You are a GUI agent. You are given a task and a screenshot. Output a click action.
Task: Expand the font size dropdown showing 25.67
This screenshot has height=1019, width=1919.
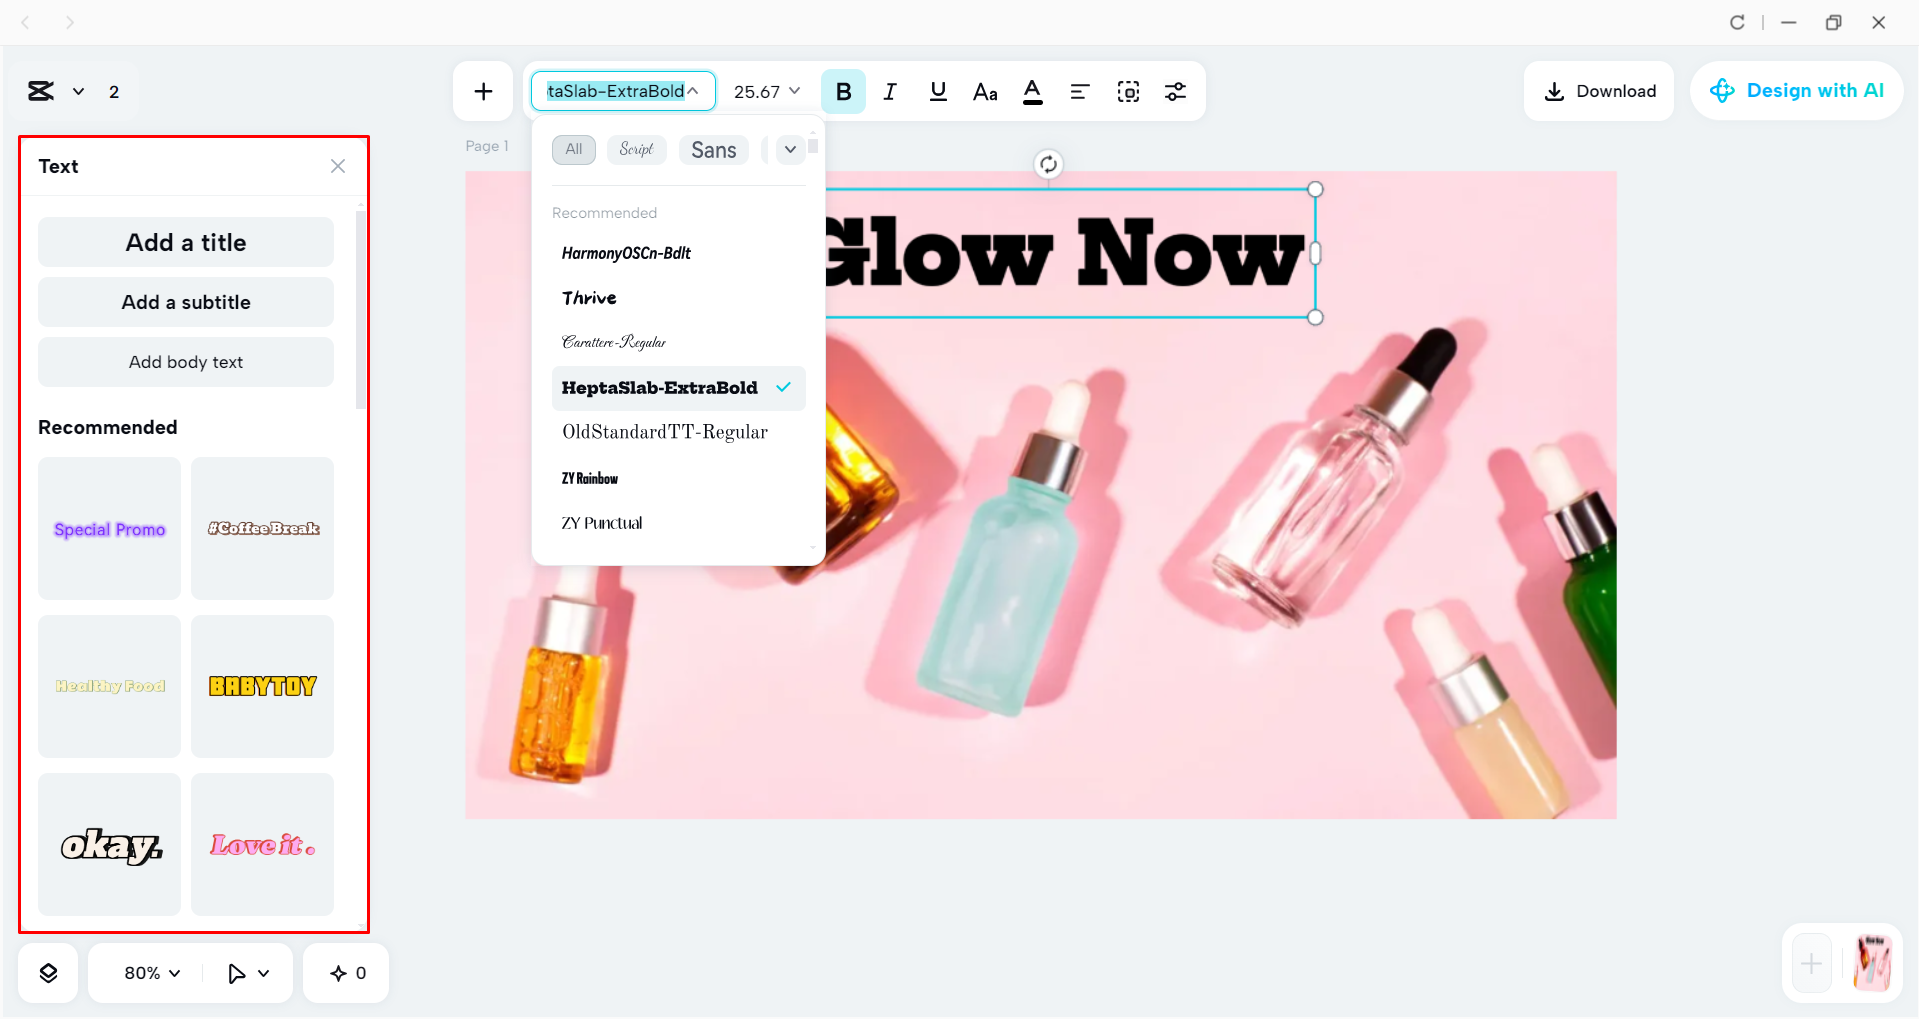point(766,91)
